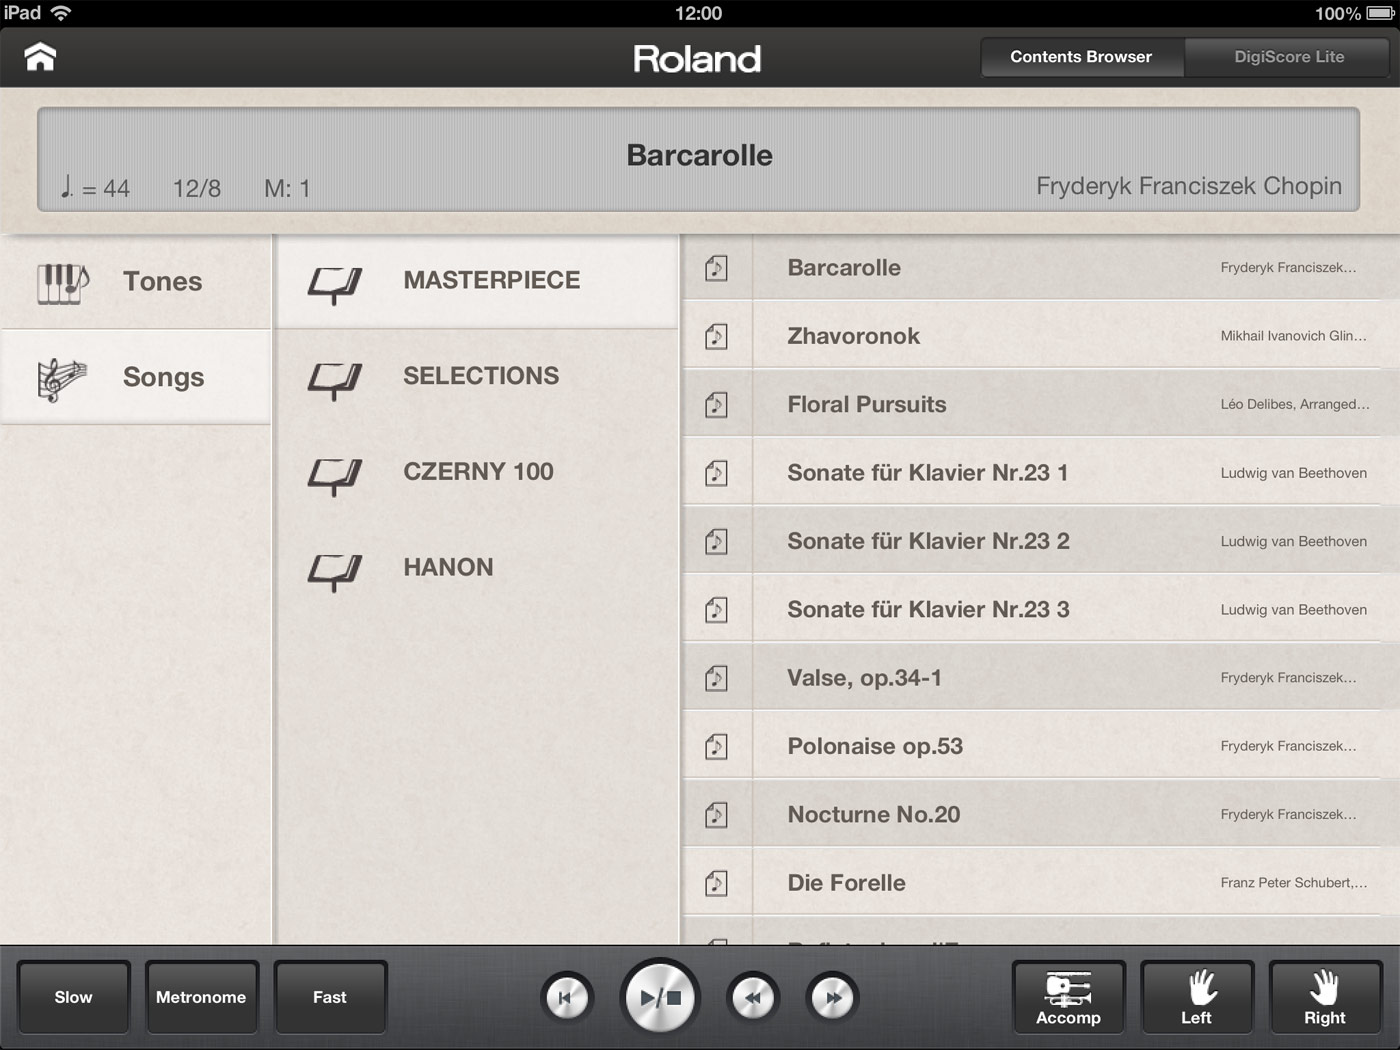The image size is (1400, 1050).
Task: Select the SELECTIONS collection
Action: coord(477,376)
